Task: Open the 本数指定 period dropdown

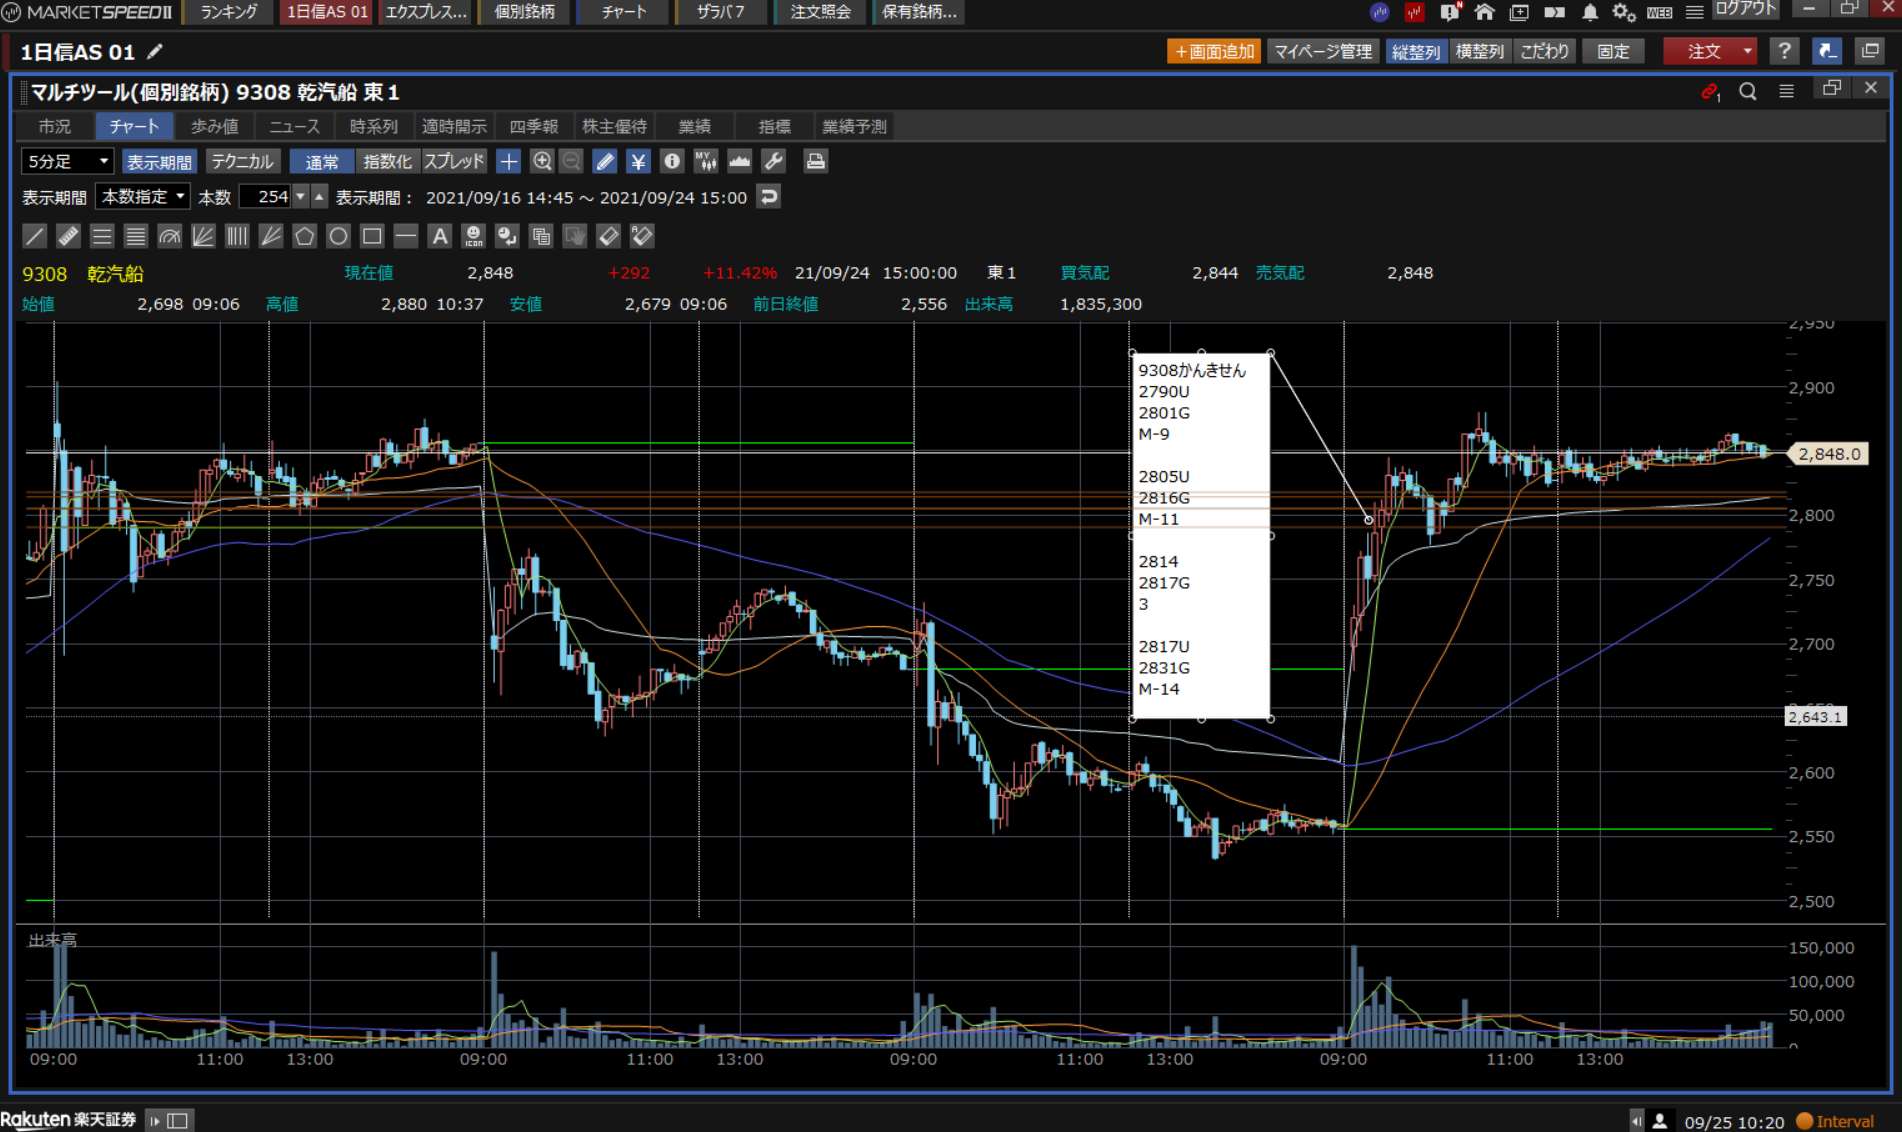Action: [x=143, y=197]
